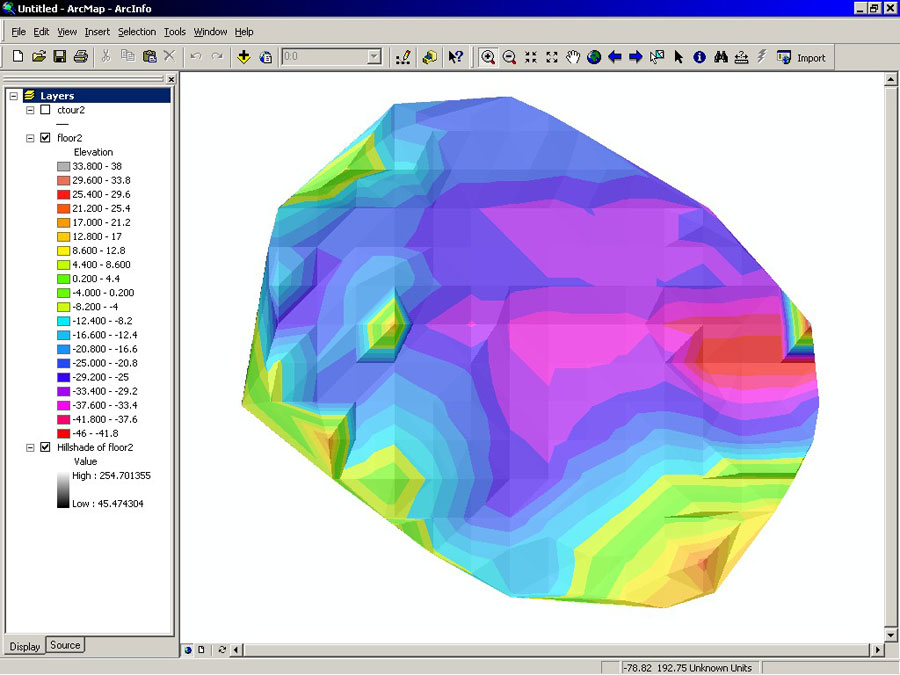This screenshot has height=675, width=900.
Task: Open the Tools menu
Action: pos(174,32)
